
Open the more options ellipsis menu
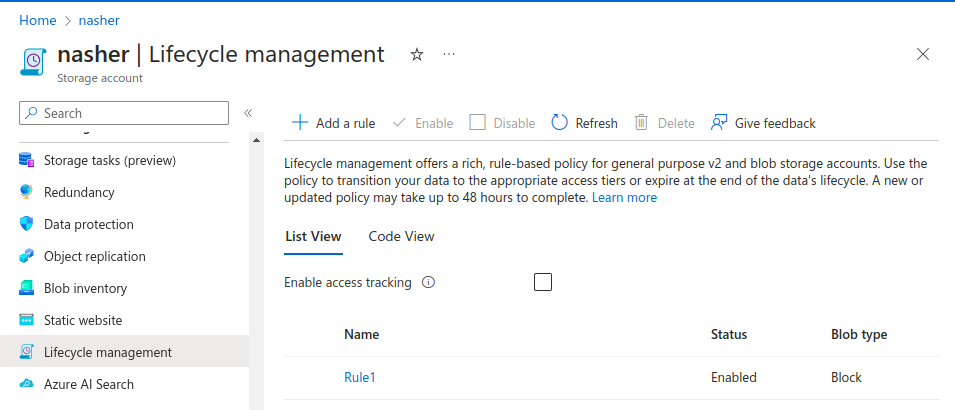449,55
